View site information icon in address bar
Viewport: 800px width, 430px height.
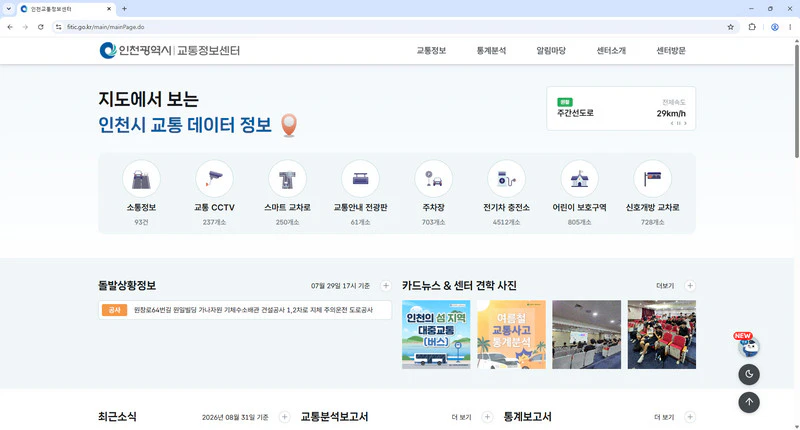click(x=59, y=27)
